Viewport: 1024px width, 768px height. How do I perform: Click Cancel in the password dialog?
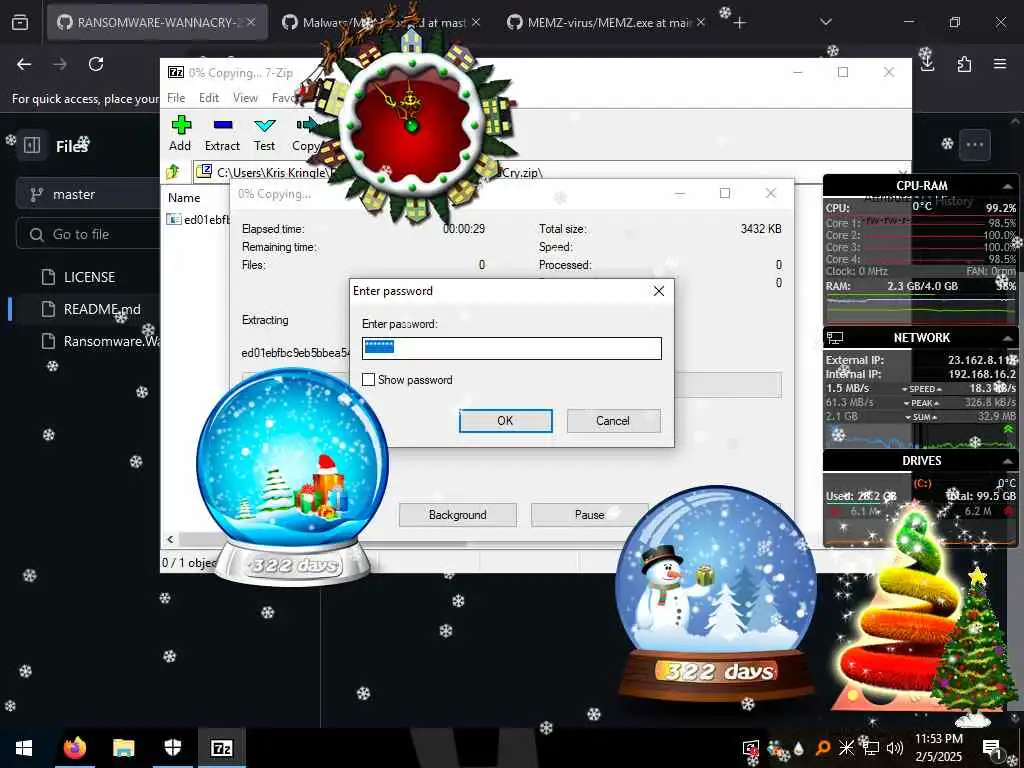coord(613,421)
